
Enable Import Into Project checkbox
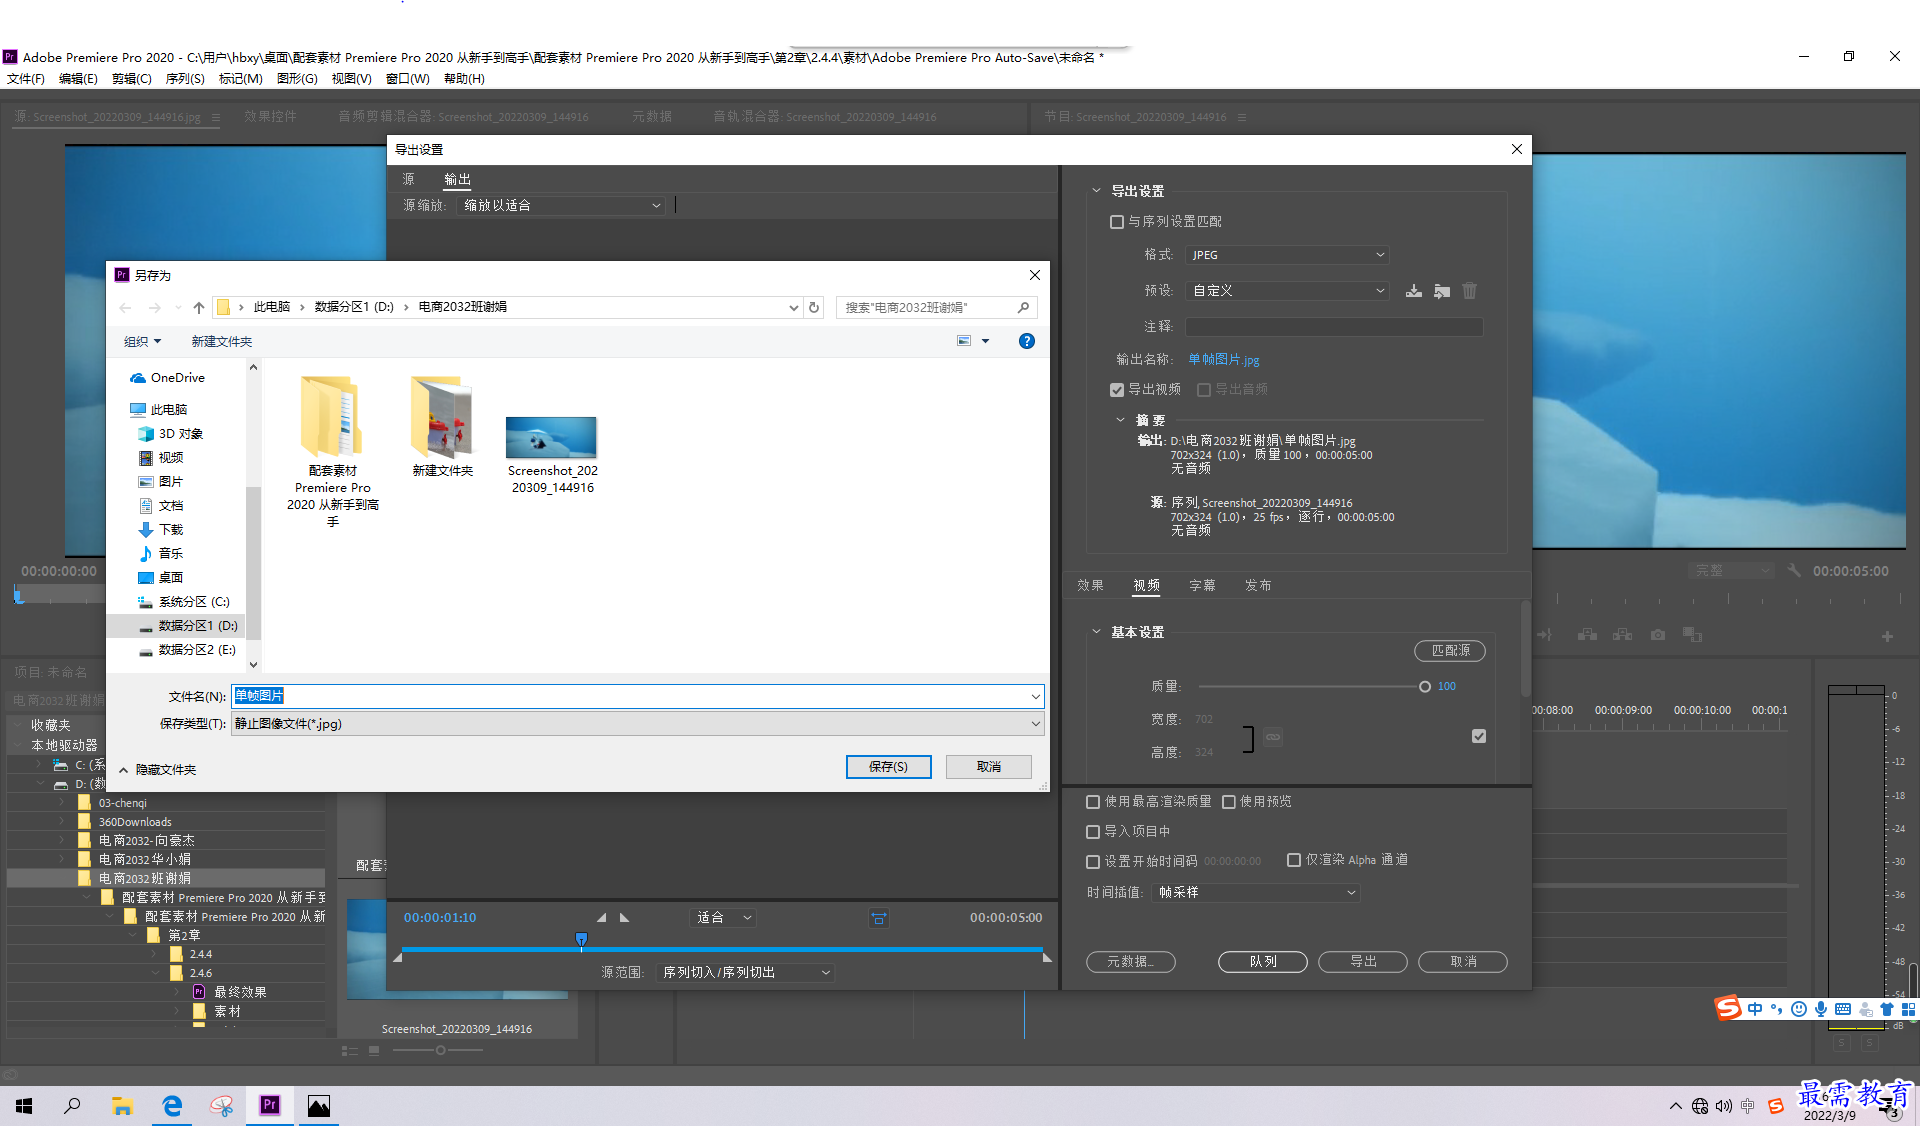1093,832
